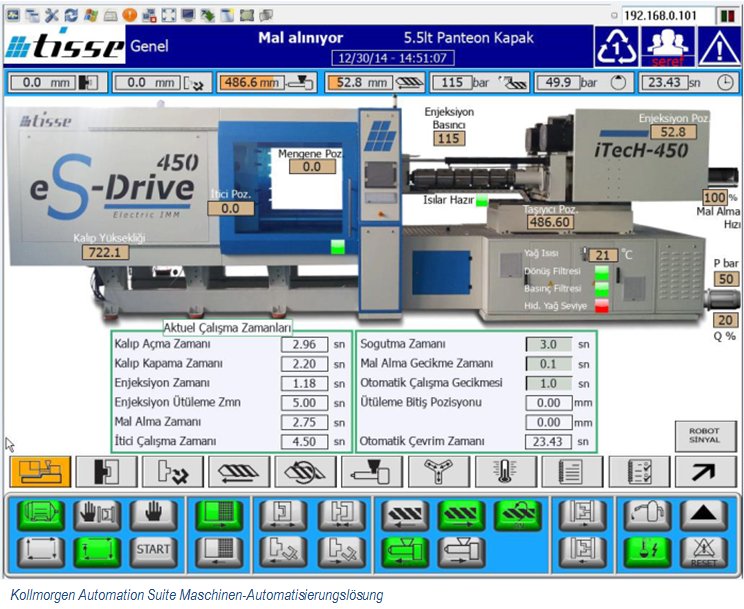
Task: Click the ROBOT SINYAL button
Action: point(705,436)
